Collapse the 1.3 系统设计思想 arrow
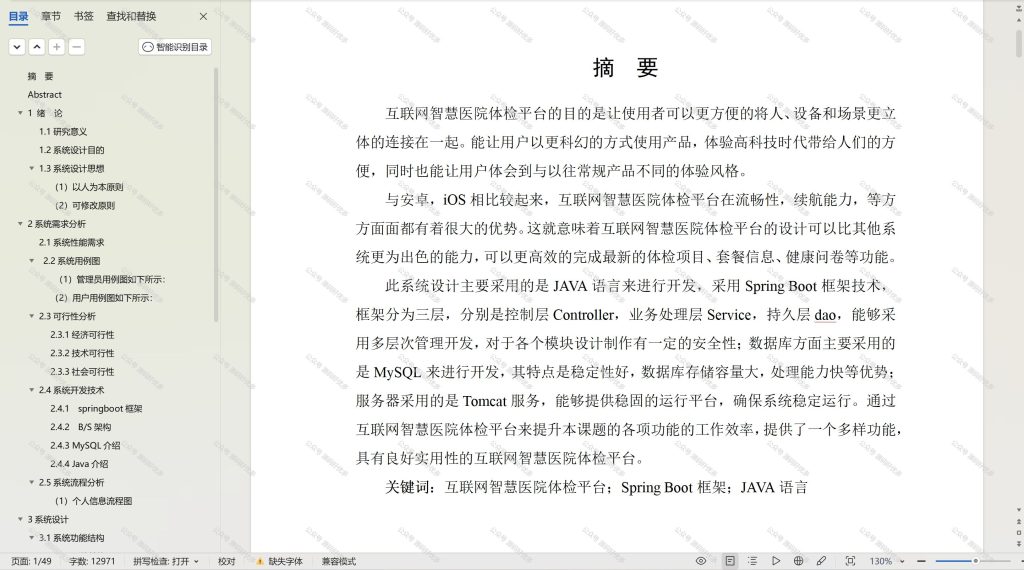Viewport: 1024px width, 570px height. [31, 168]
